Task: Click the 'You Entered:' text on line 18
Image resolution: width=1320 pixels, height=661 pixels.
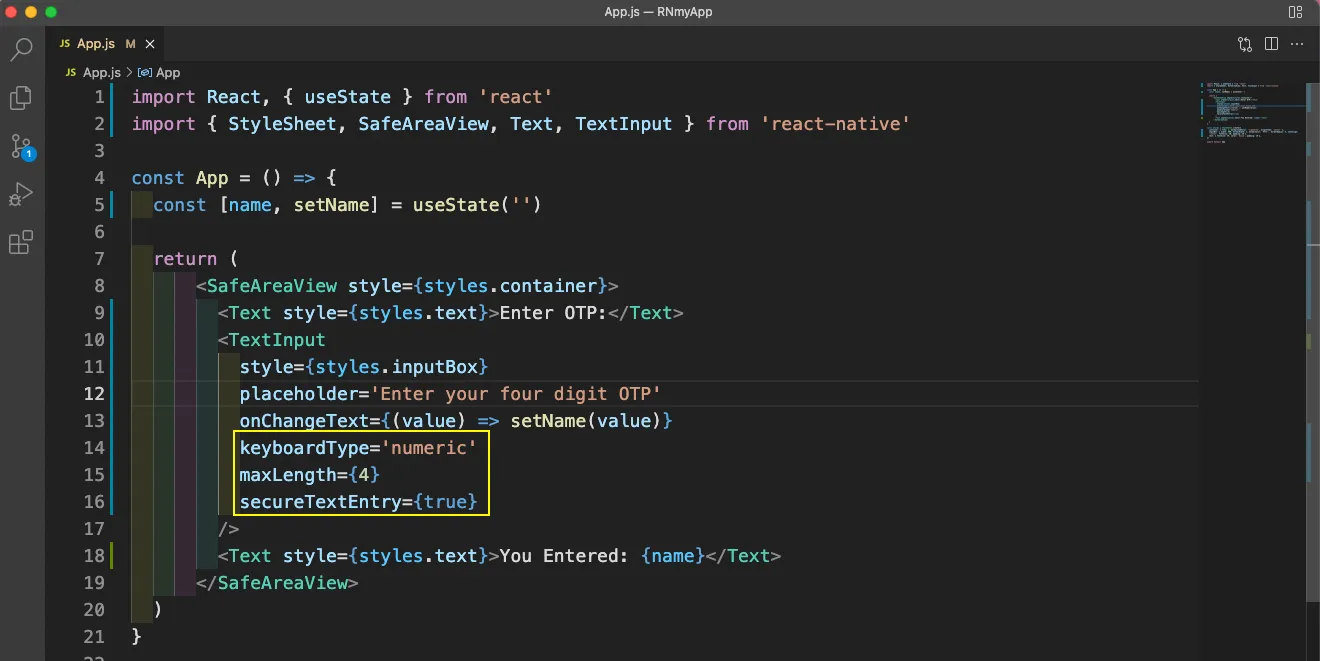Action: [564, 556]
